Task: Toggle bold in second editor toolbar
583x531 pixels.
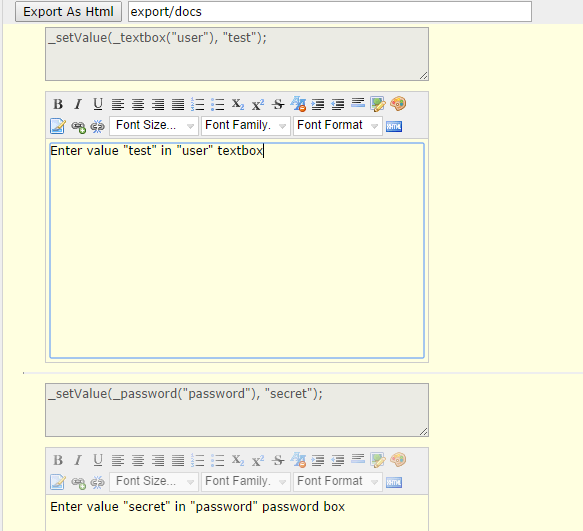Action: point(58,460)
